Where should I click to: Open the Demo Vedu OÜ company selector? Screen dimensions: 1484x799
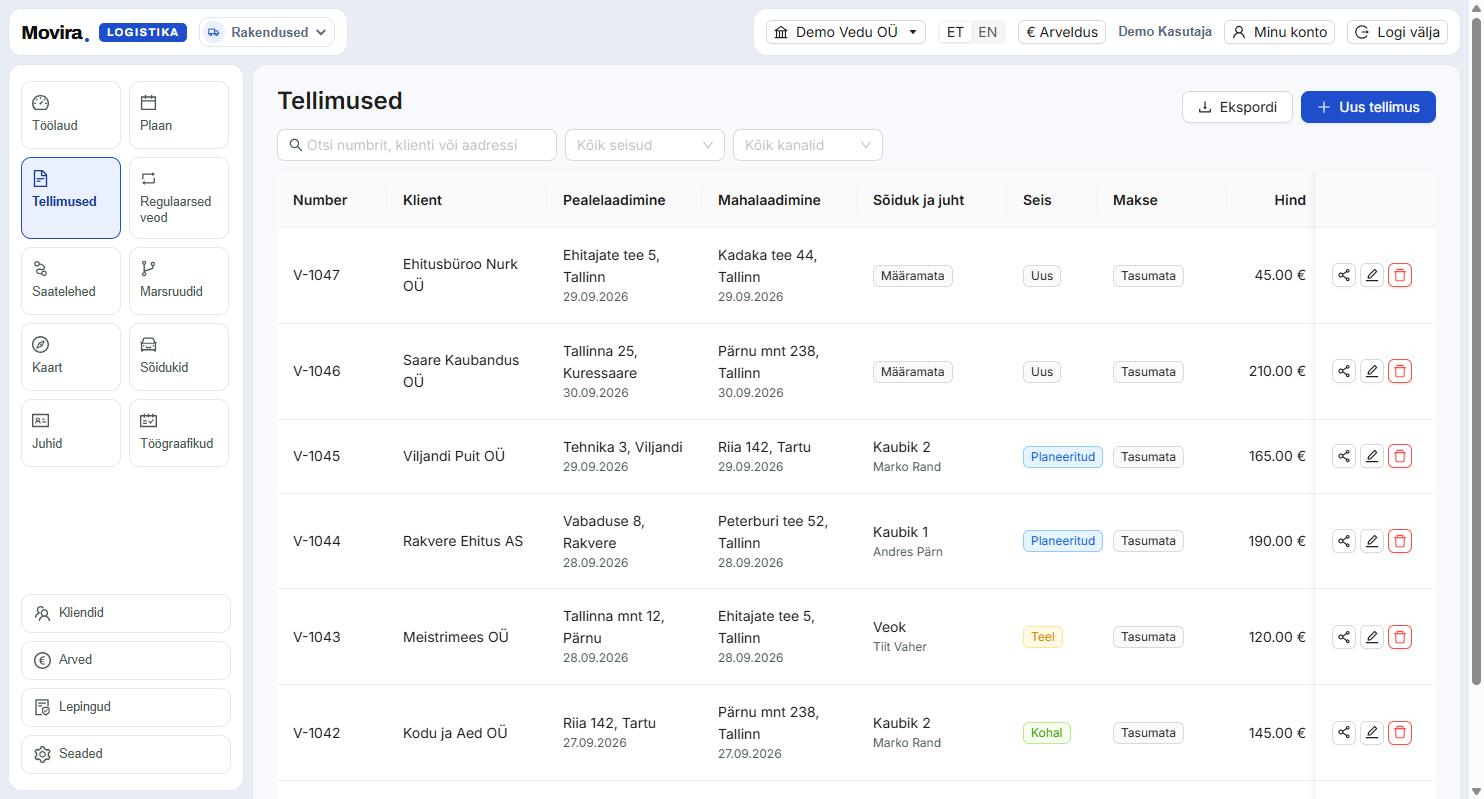(x=846, y=32)
